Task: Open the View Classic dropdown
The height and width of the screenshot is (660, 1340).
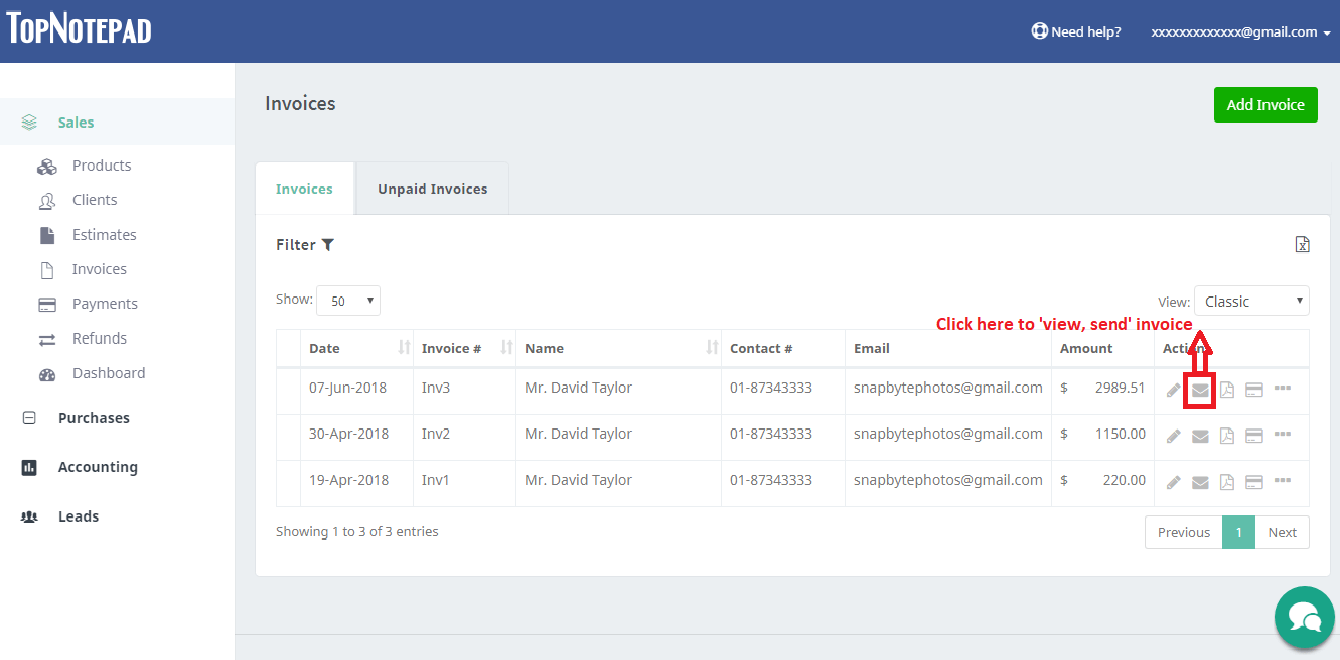Action: [1252, 301]
